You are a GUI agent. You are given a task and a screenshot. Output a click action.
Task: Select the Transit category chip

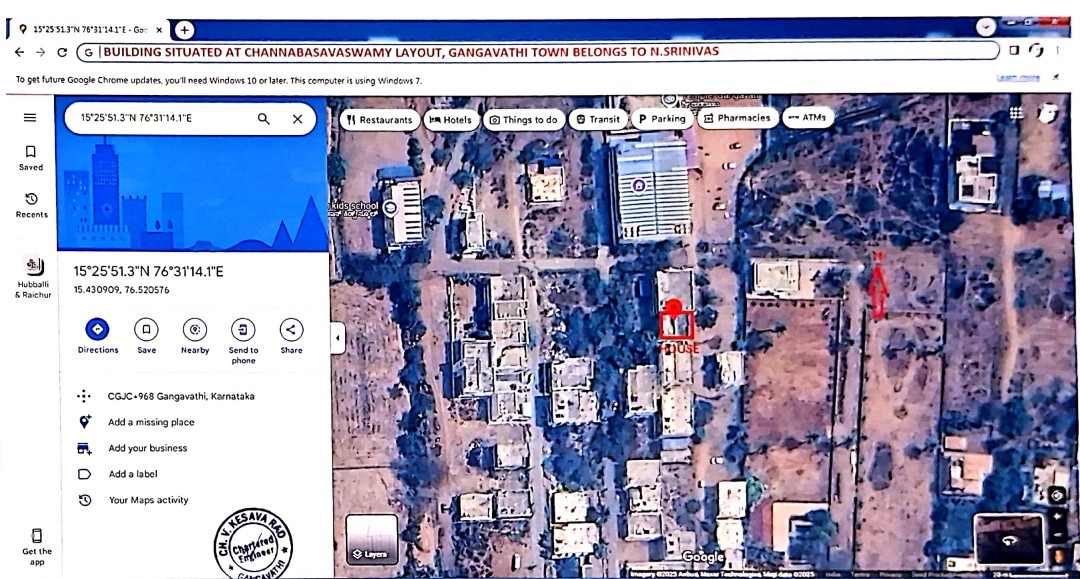point(598,119)
